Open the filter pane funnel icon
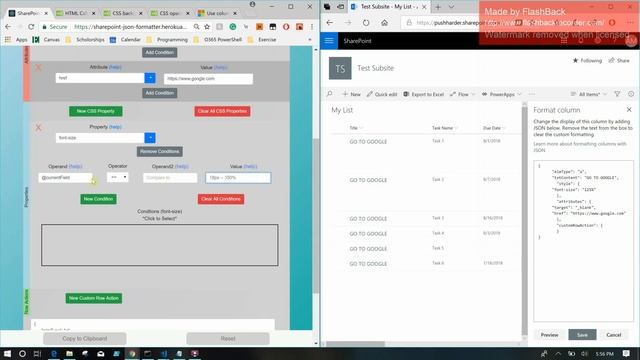 click(x=617, y=94)
